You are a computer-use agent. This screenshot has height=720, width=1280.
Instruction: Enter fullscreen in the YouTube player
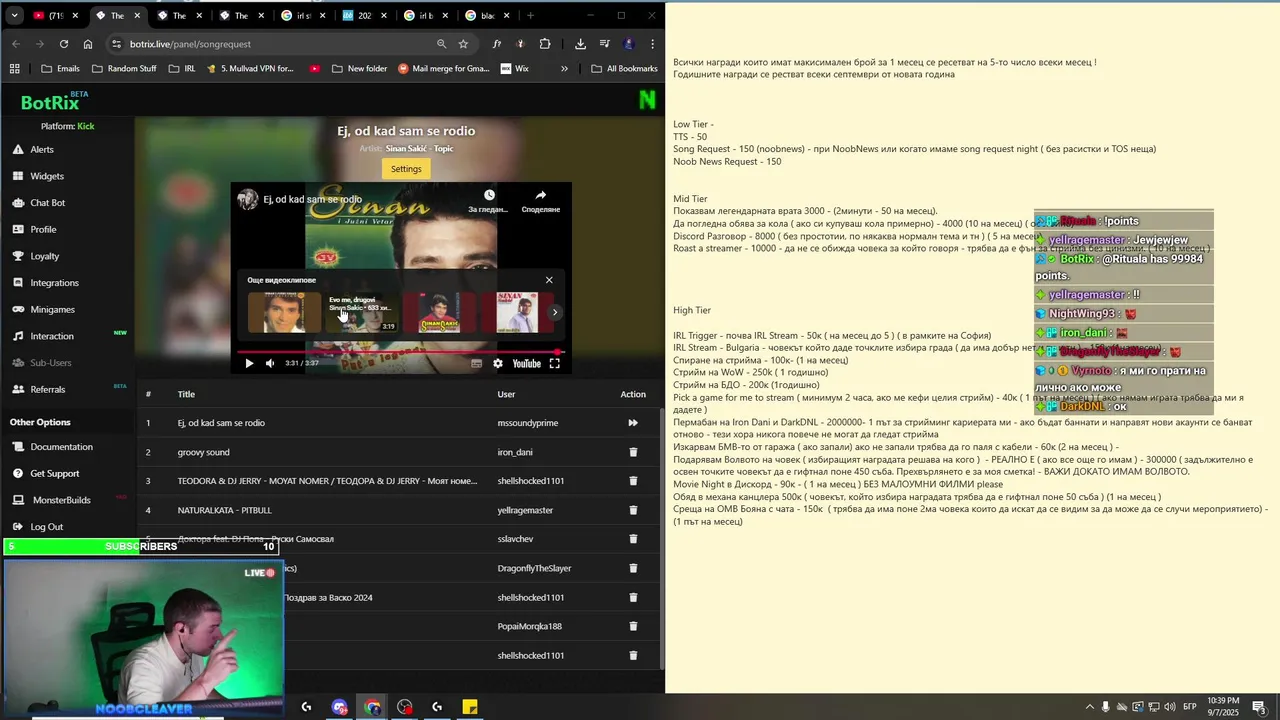555,363
